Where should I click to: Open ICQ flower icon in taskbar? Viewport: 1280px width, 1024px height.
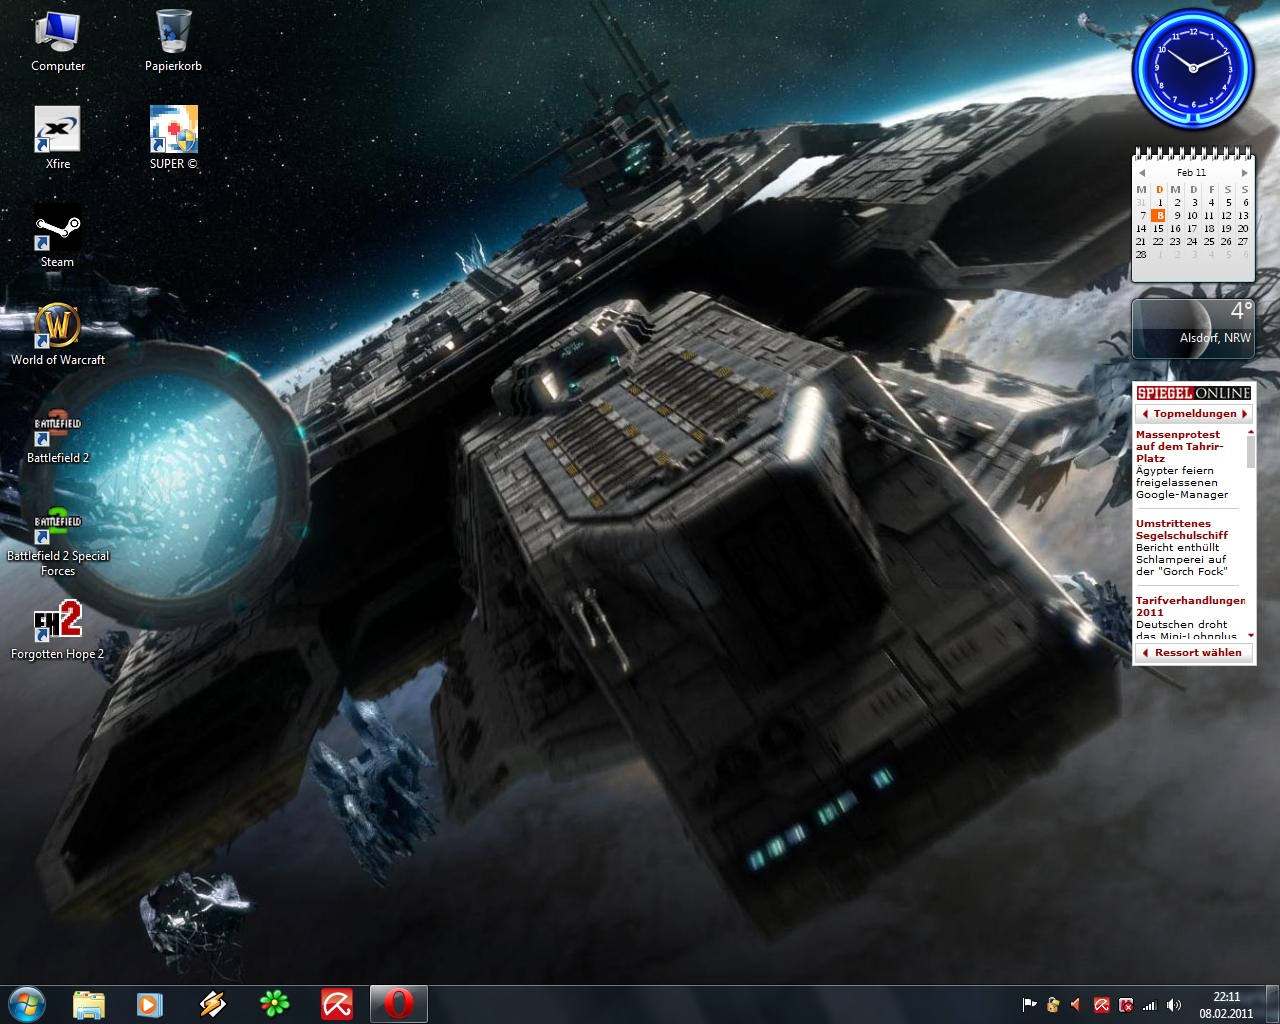click(274, 1004)
